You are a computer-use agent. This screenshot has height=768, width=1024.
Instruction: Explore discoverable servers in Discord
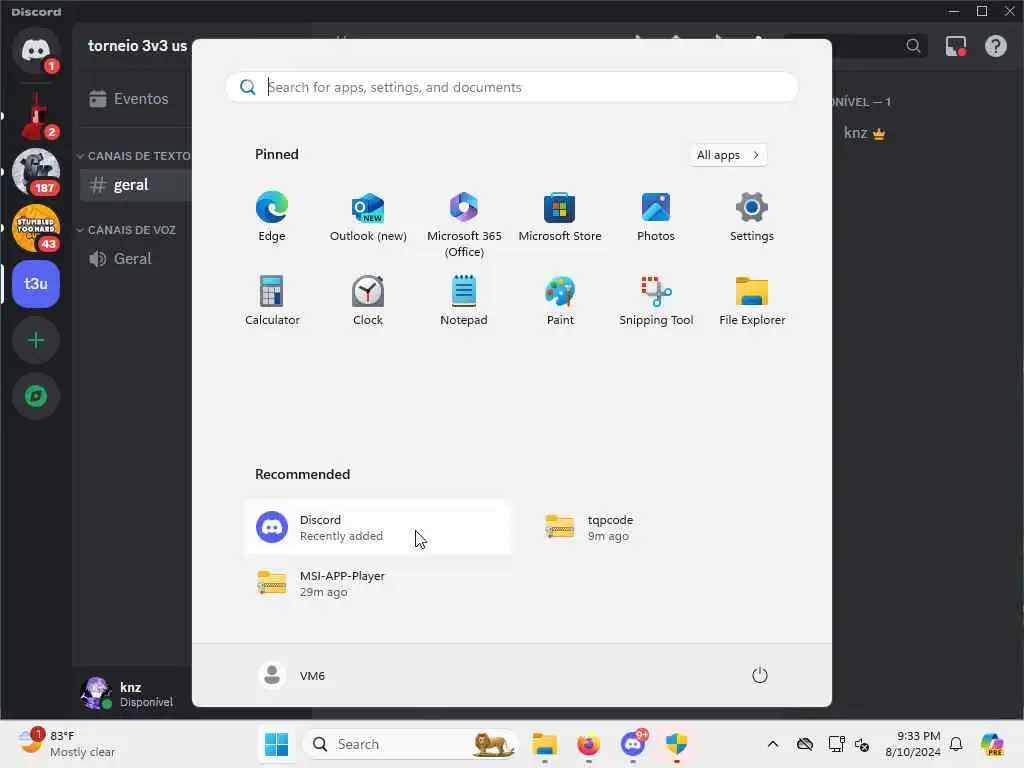(x=36, y=396)
